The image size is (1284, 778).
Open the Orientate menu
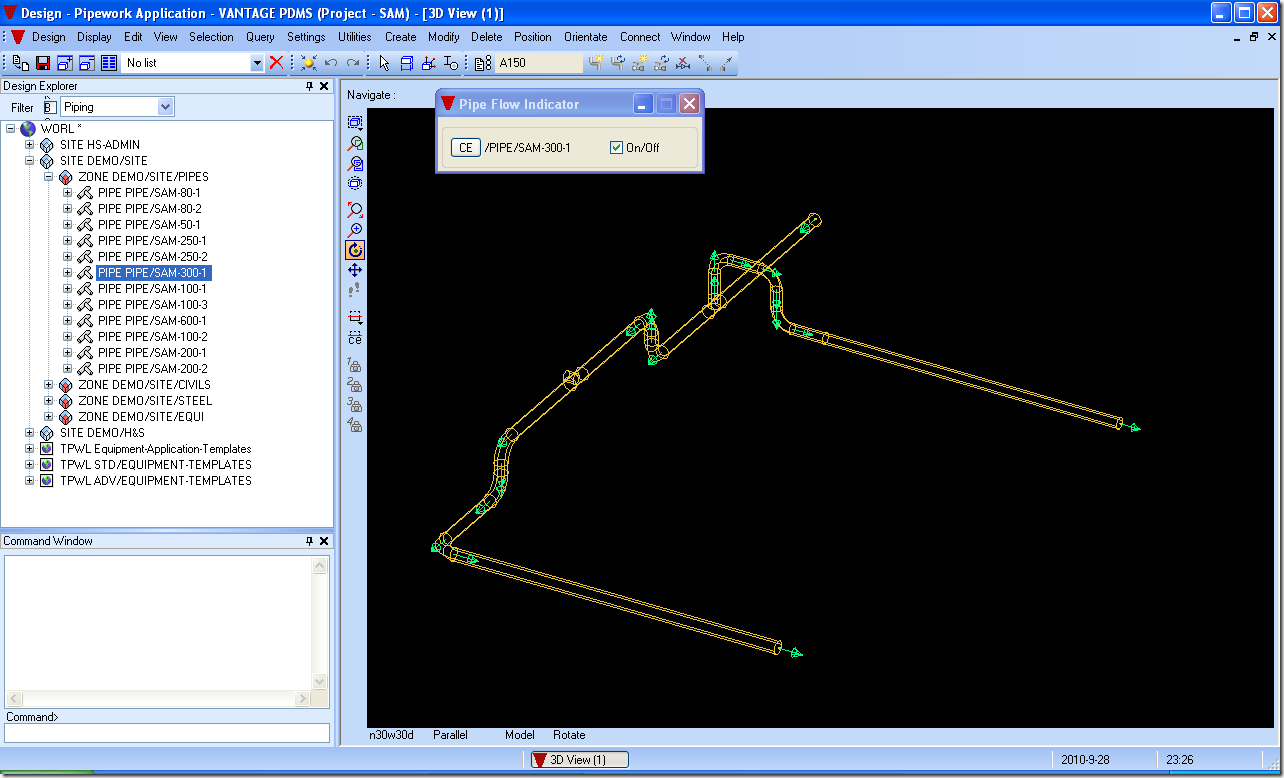(585, 37)
